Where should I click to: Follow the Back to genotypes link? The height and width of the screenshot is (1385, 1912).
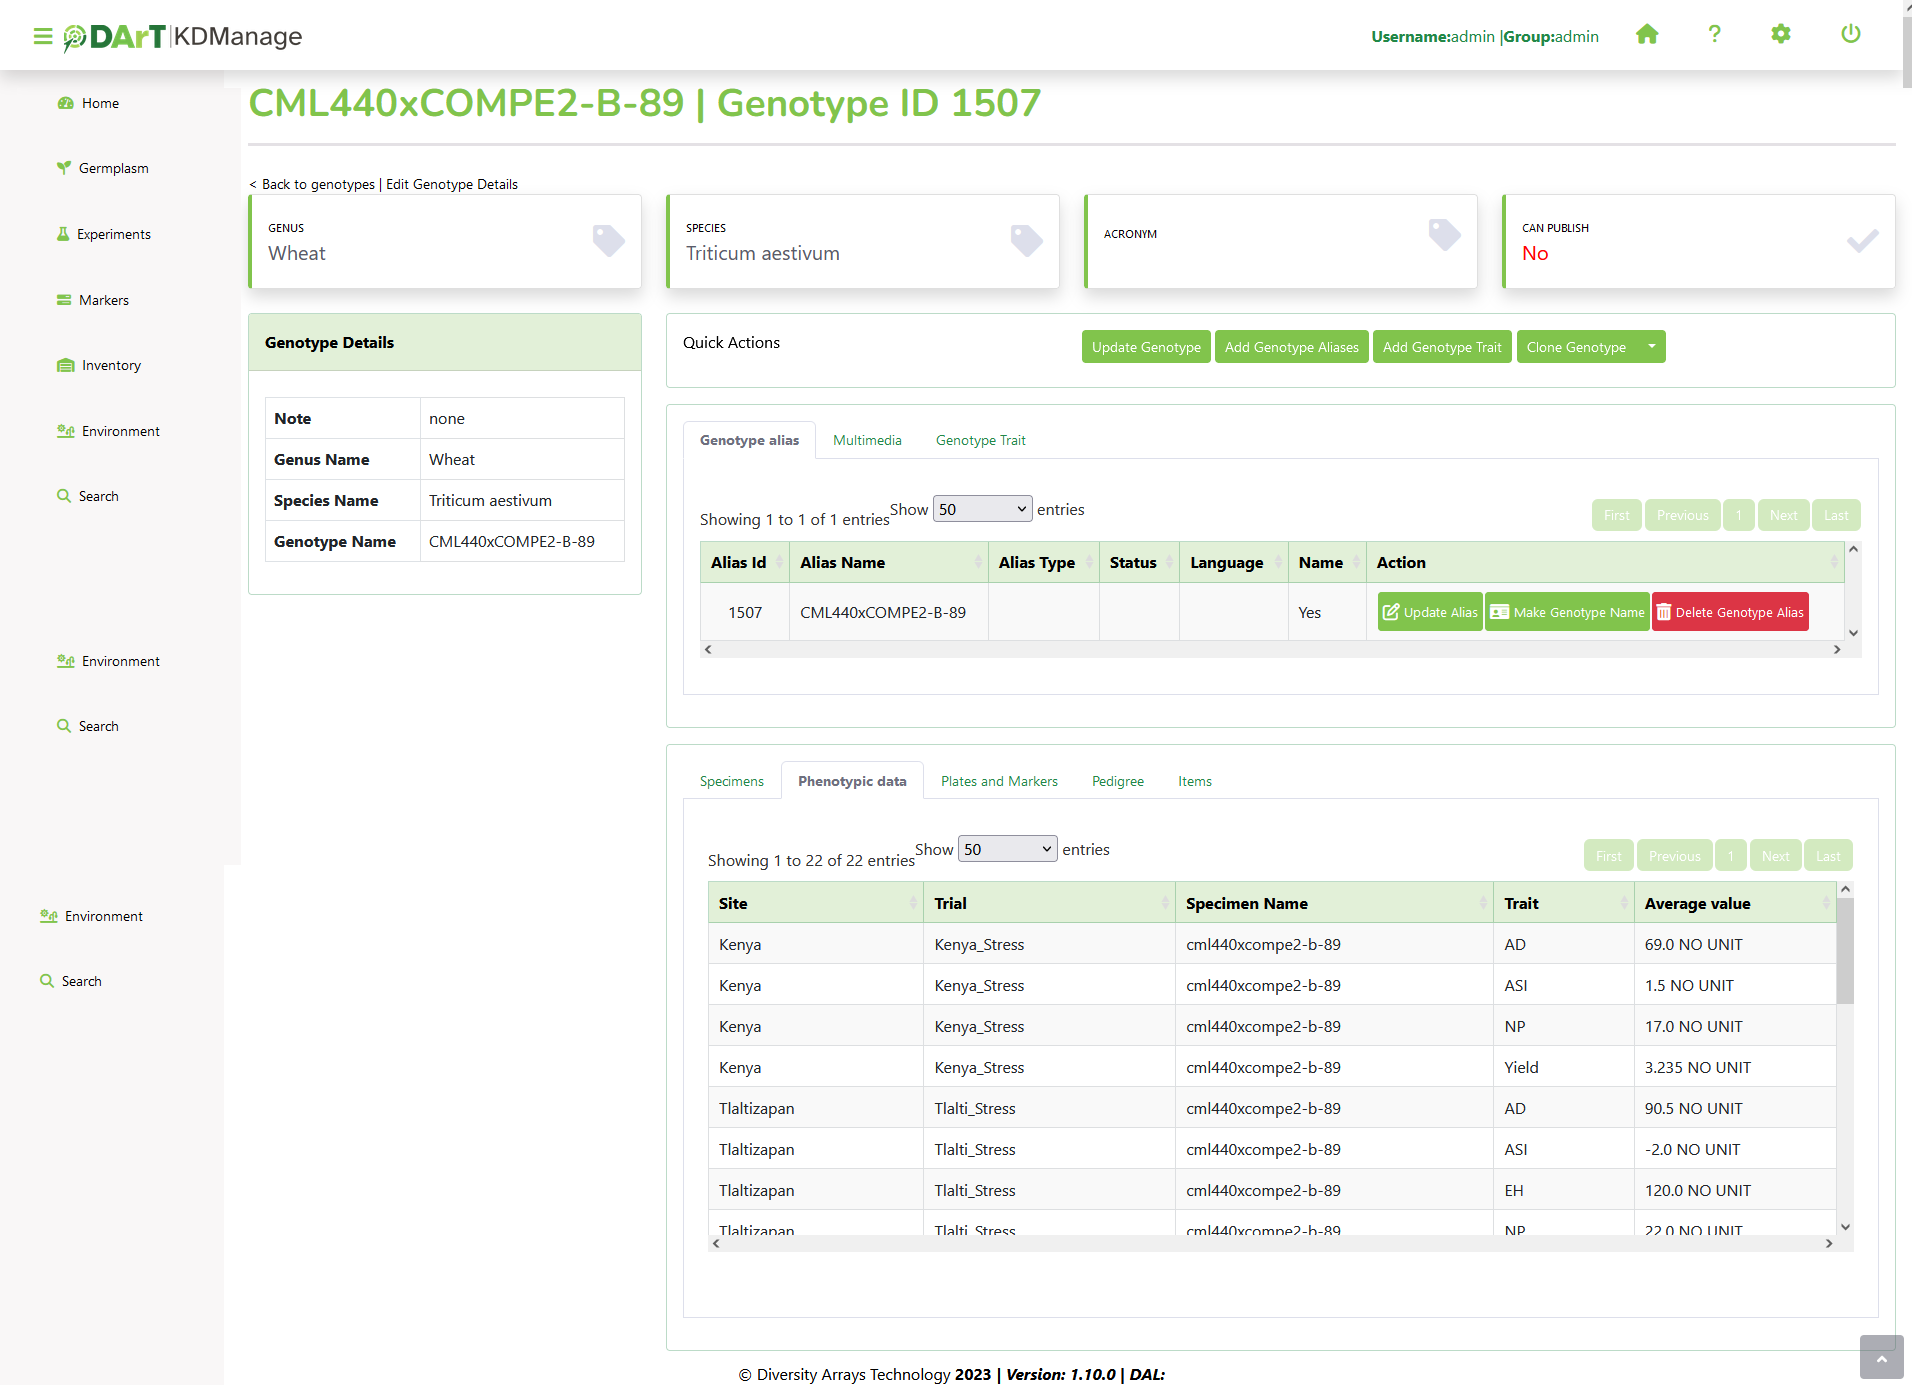(x=317, y=184)
